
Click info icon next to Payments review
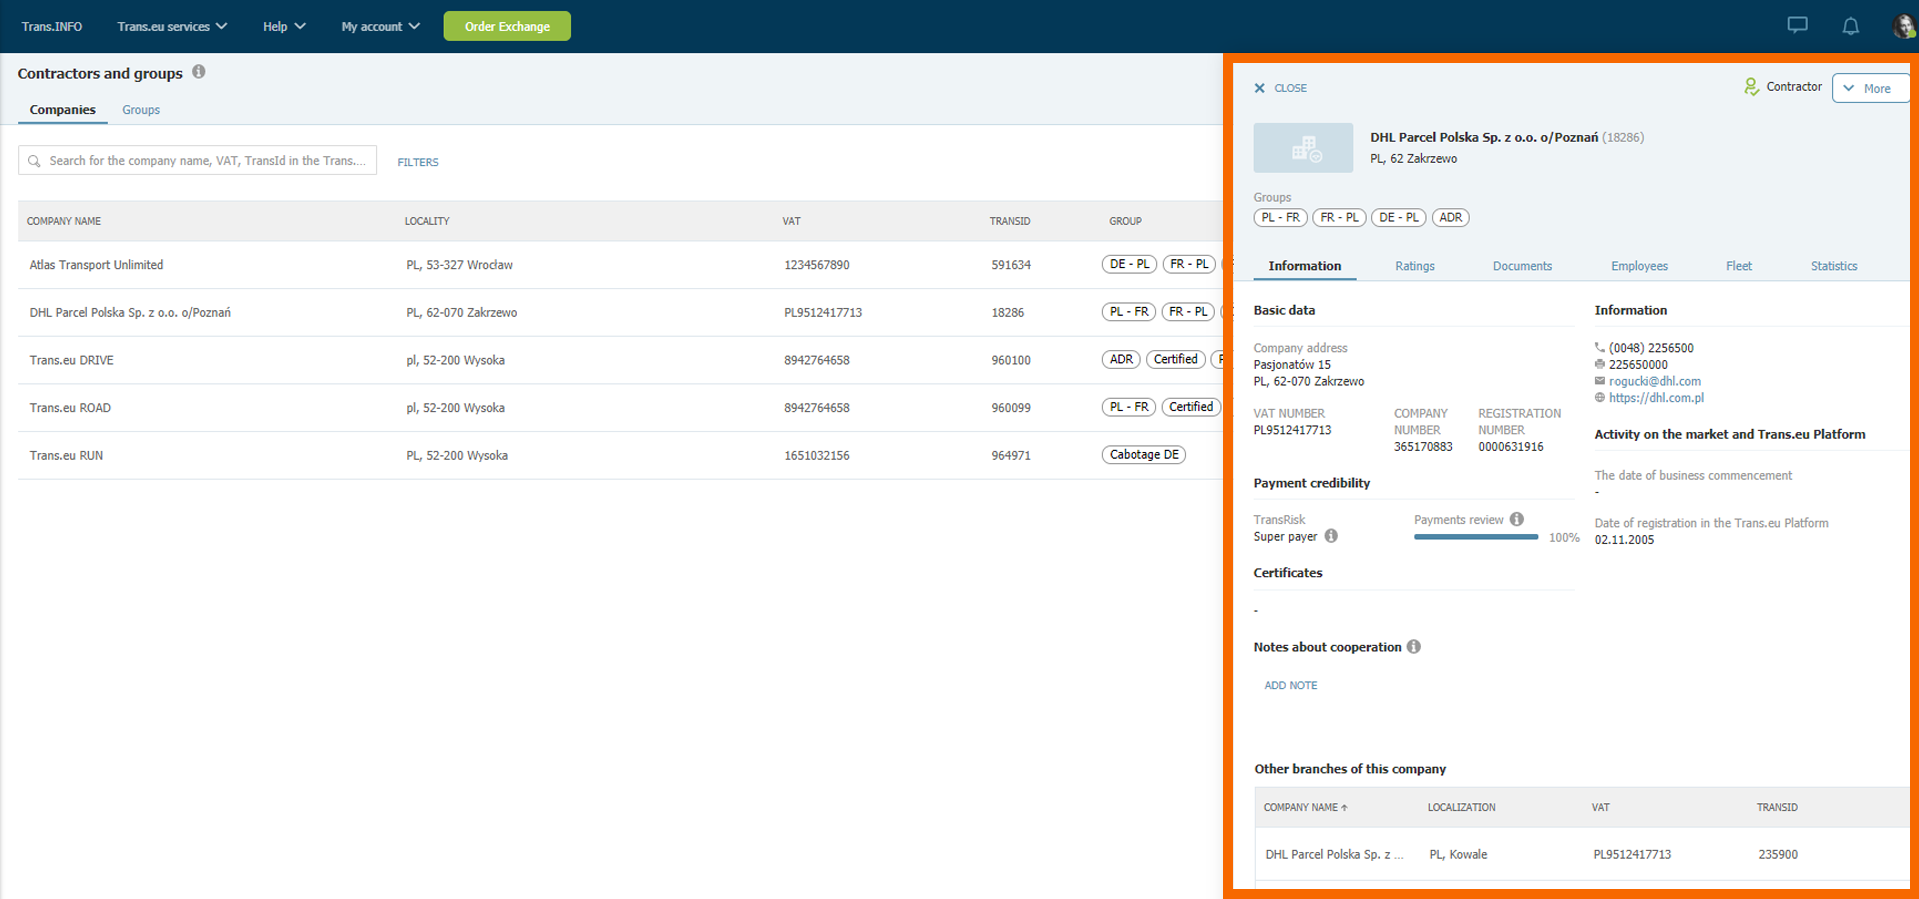(x=1517, y=519)
